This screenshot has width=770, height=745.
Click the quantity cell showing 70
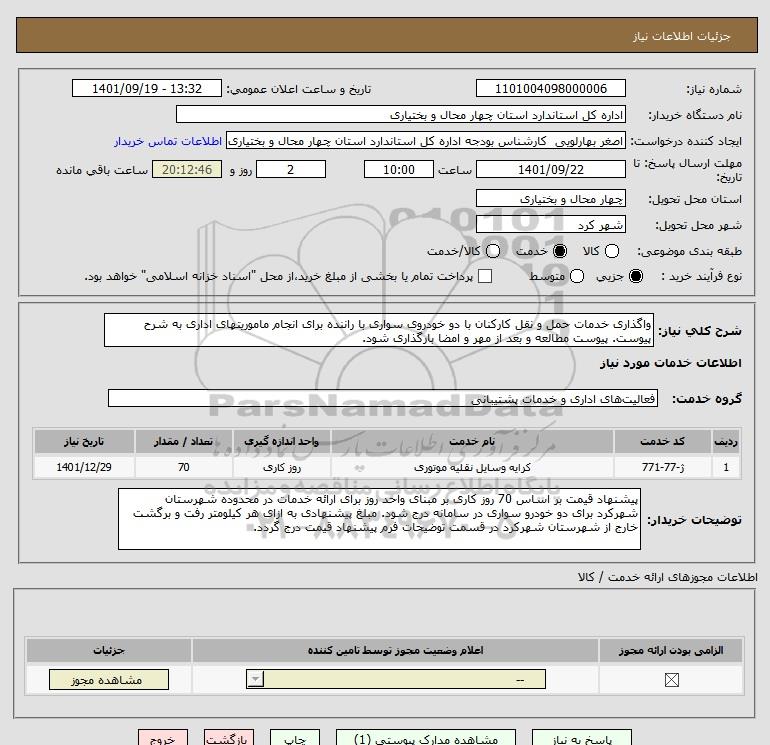183,467
